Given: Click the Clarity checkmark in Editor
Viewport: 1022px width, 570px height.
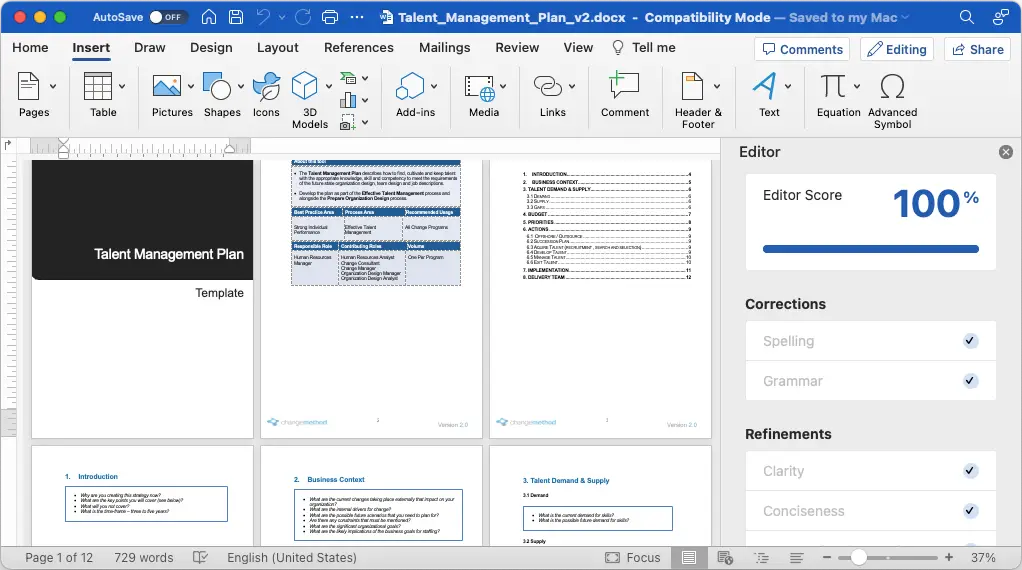Looking at the screenshot, I should [970, 471].
